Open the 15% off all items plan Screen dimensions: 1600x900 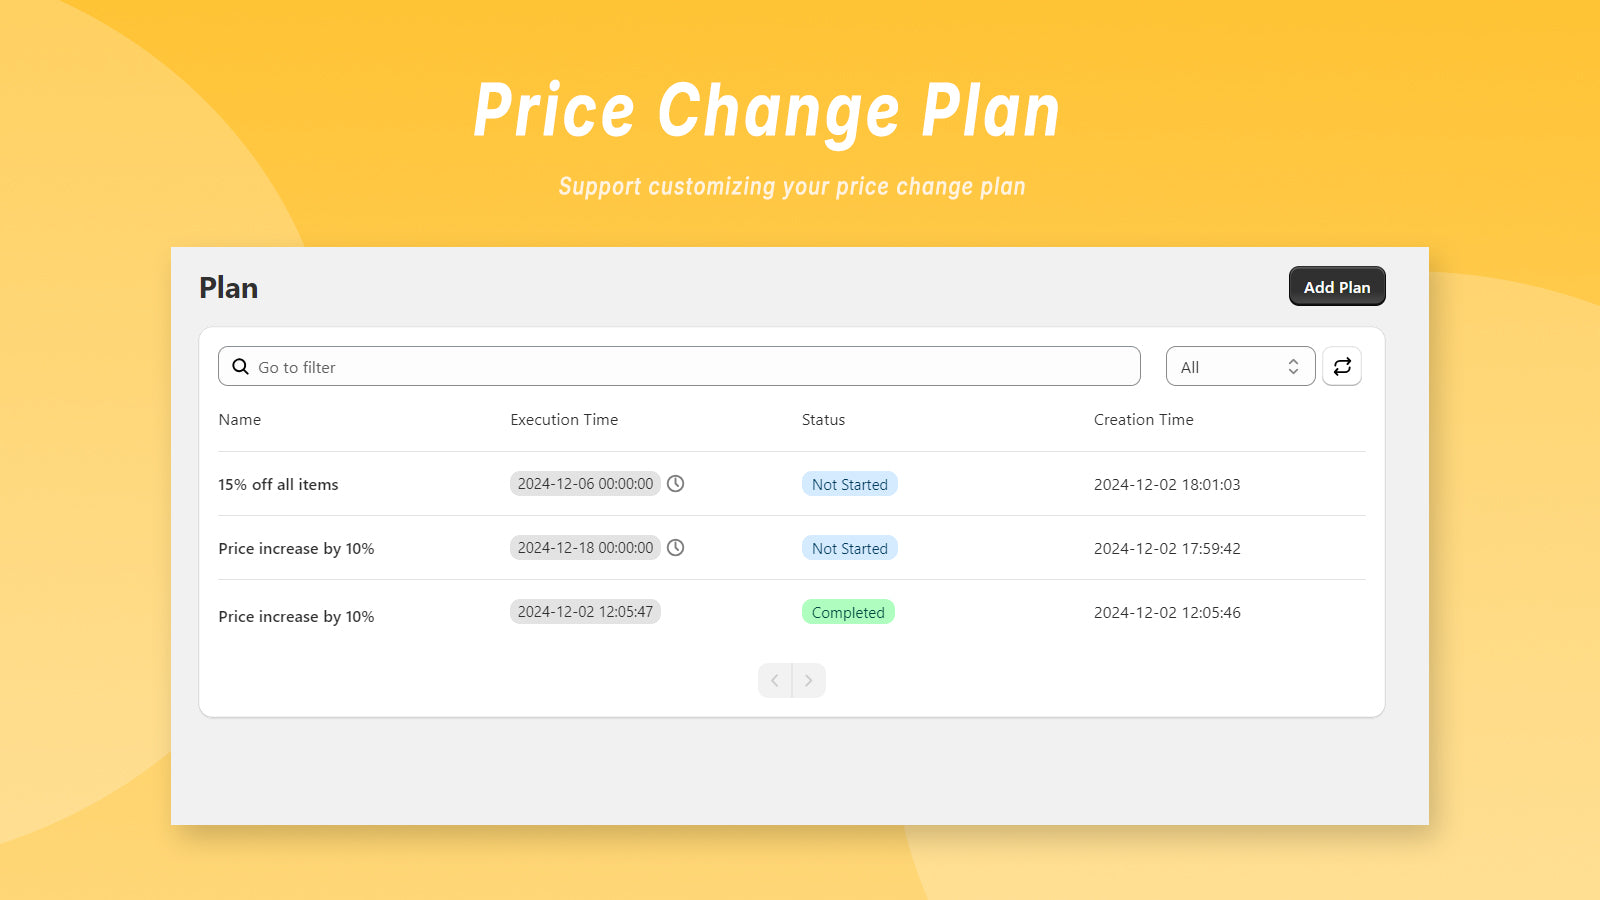point(279,484)
